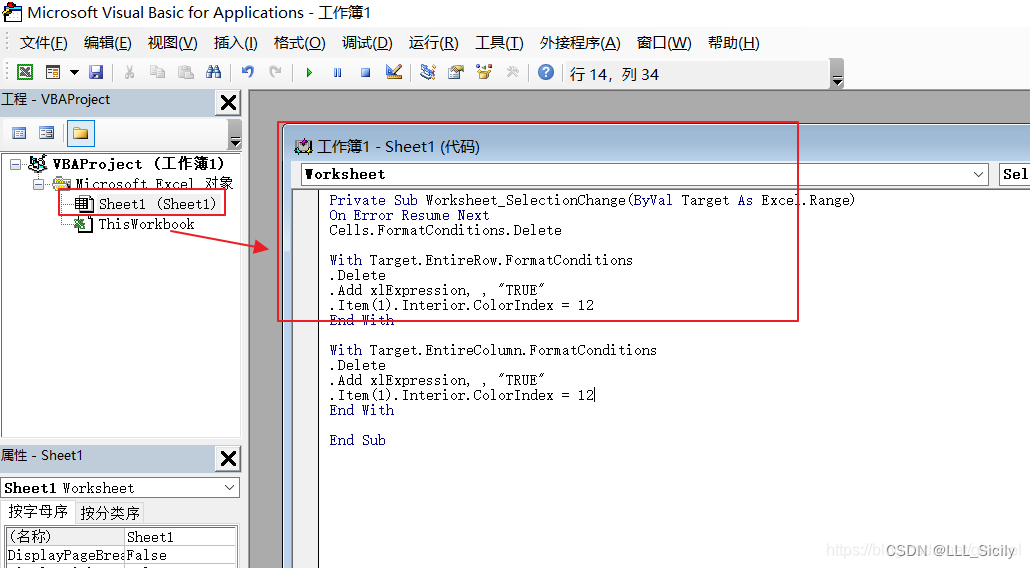This screenshot has width=1030, height=568.
Task: Open the 窗口(W) menu
Action: (664, 43)
